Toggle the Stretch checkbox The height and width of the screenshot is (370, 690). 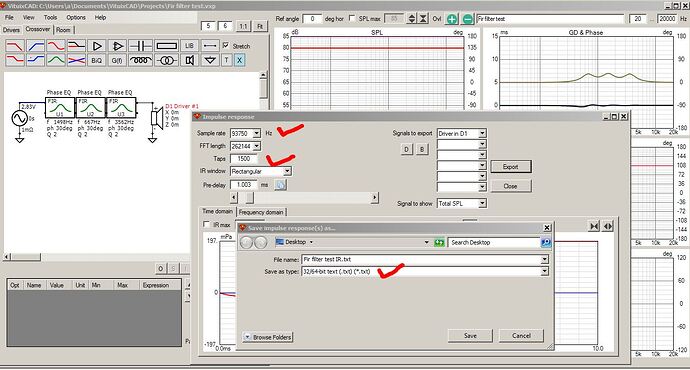tap(226, 45)
